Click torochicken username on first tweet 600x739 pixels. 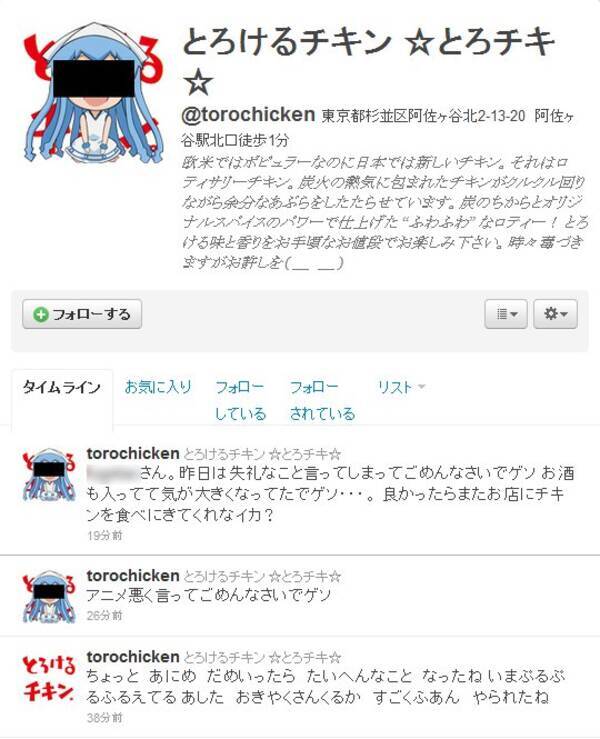coord(133,454)
